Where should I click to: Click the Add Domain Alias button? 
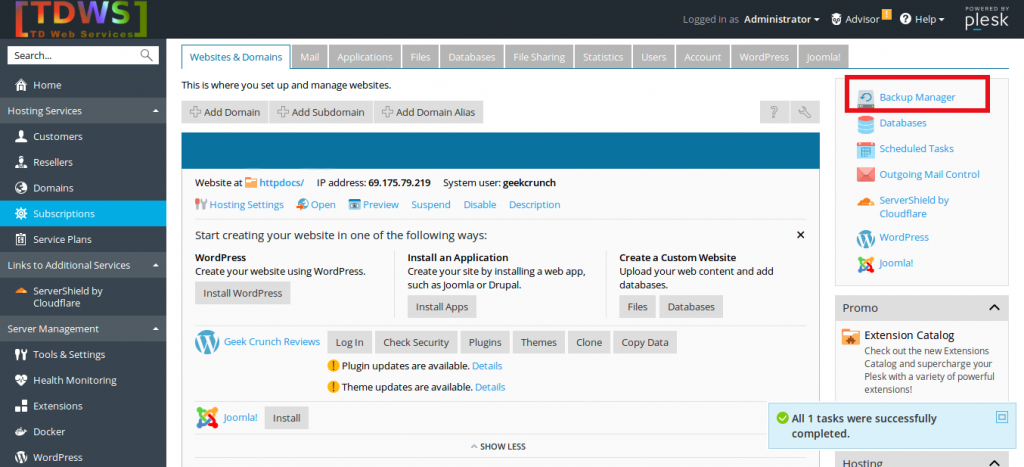(428, 112)
